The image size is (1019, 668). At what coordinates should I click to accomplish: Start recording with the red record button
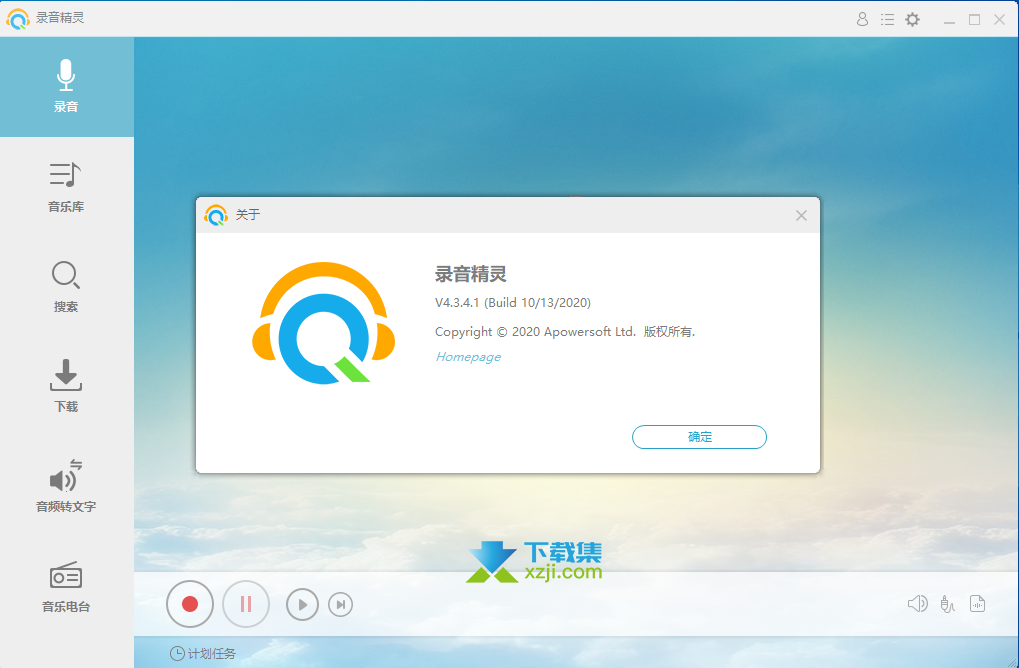pyautogui.click(x=190, y=604)
